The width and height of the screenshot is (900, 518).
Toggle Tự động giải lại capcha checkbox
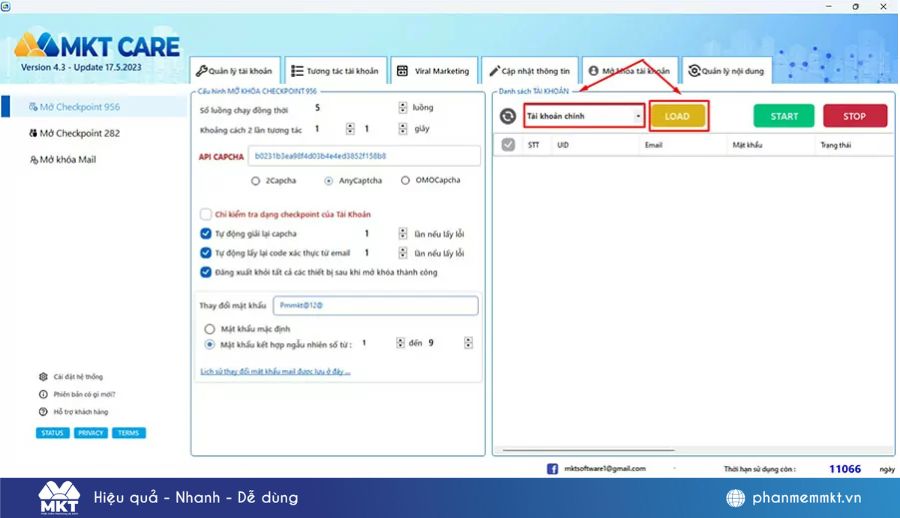[x=205, y=234]
